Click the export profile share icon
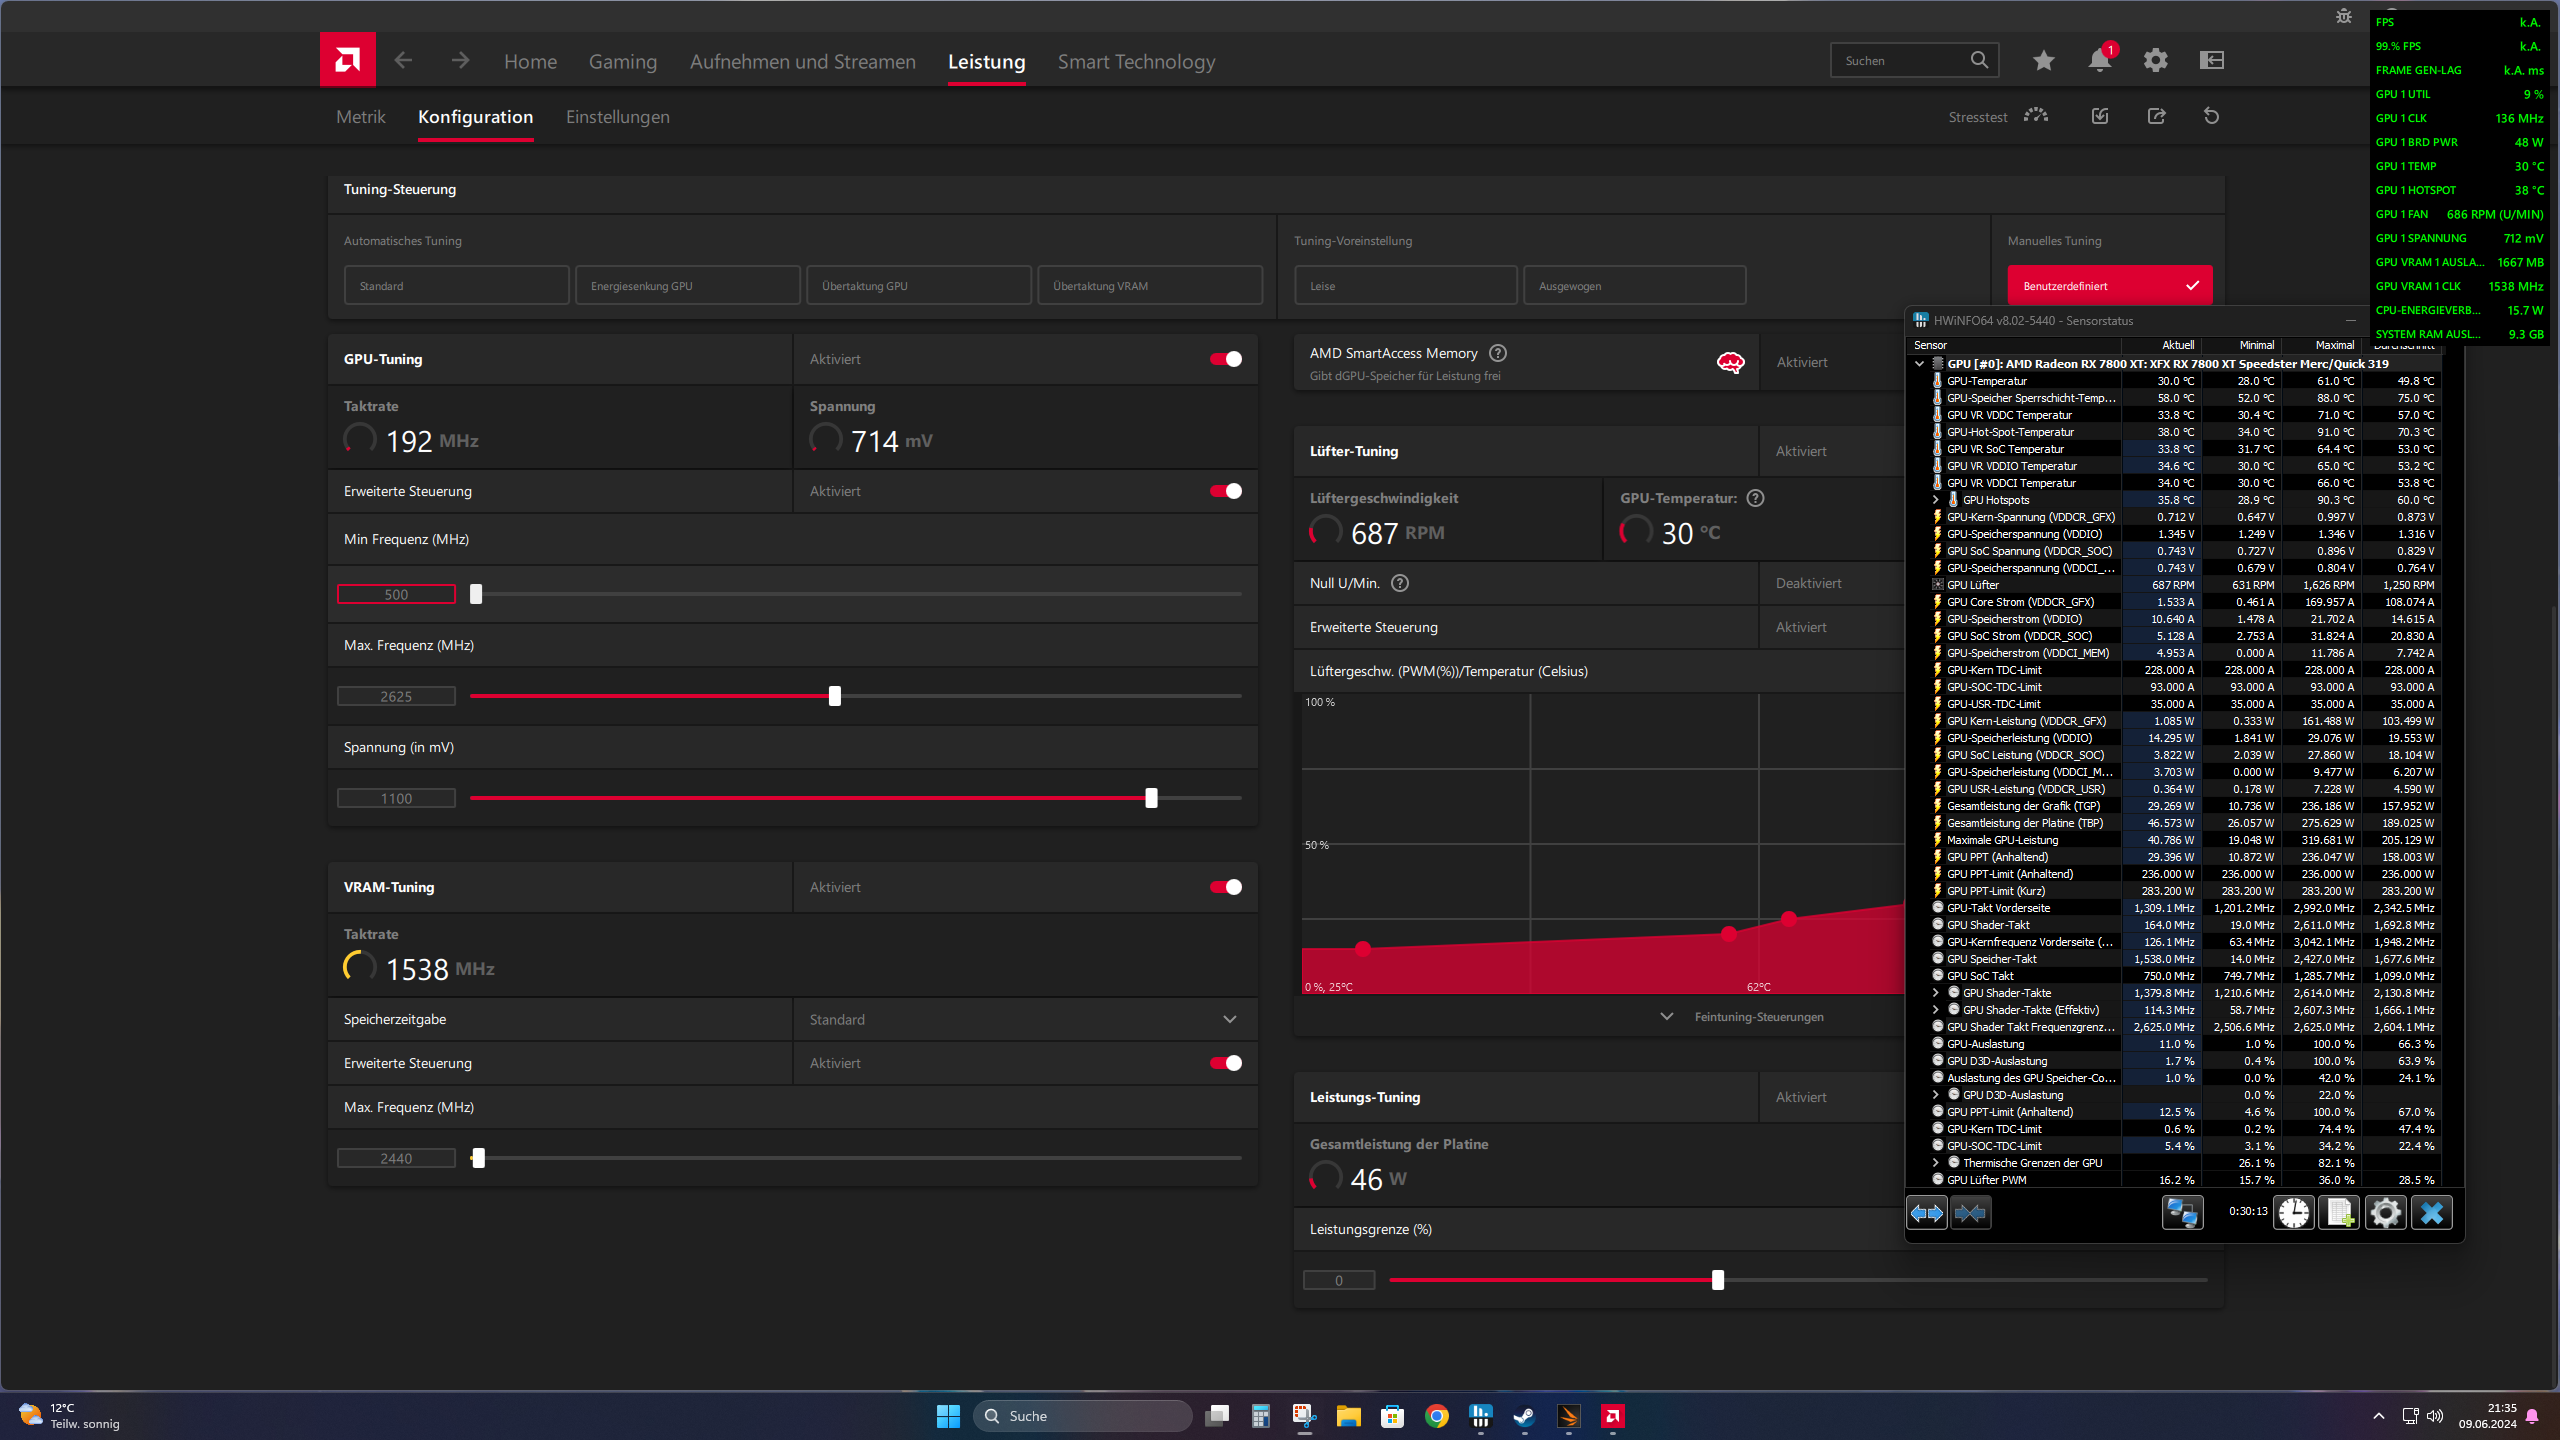The image size is (2560, 1440). (2156, 116)
